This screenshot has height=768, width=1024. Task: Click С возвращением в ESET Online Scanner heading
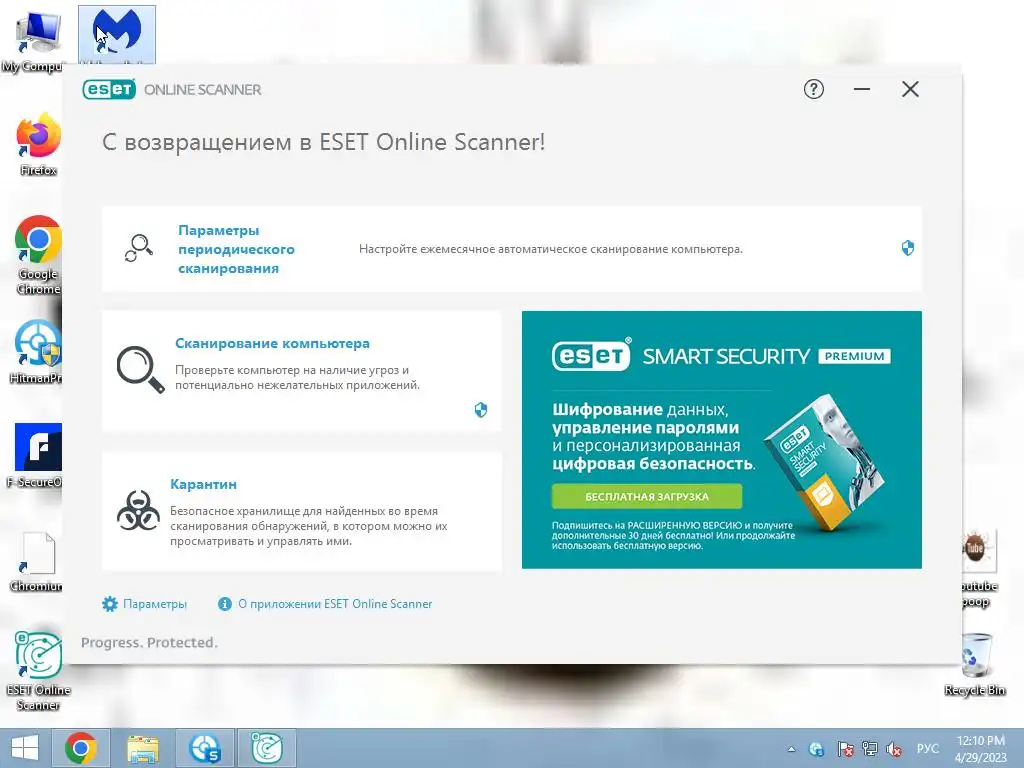click(x=323, y=142)
